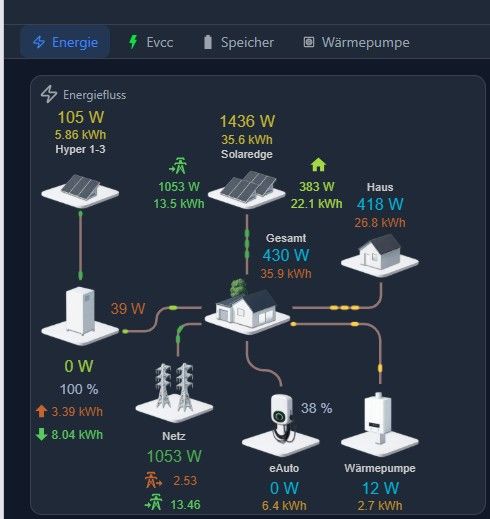Click the eAuto wallbox charger icon
The image size is (490, 519).
click(x=281, y=425)
